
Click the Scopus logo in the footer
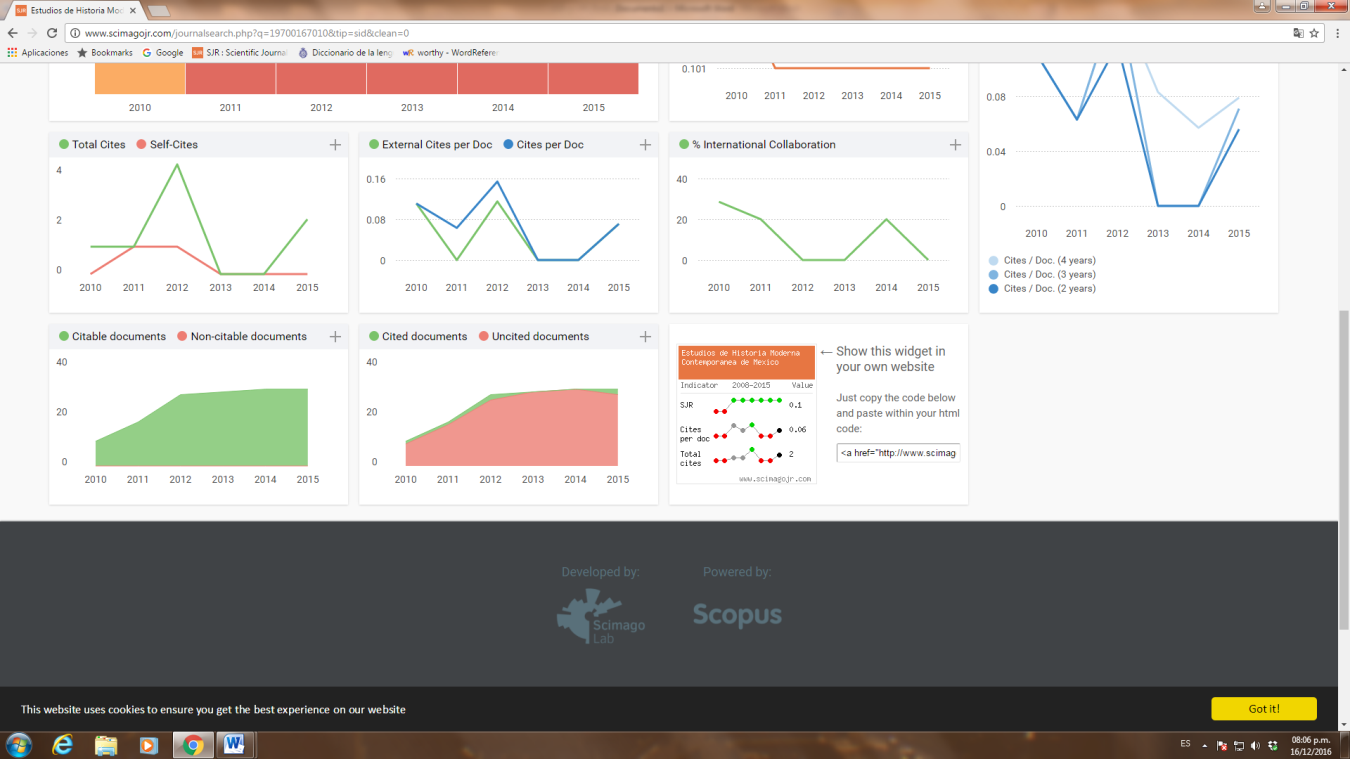(737, 615)
